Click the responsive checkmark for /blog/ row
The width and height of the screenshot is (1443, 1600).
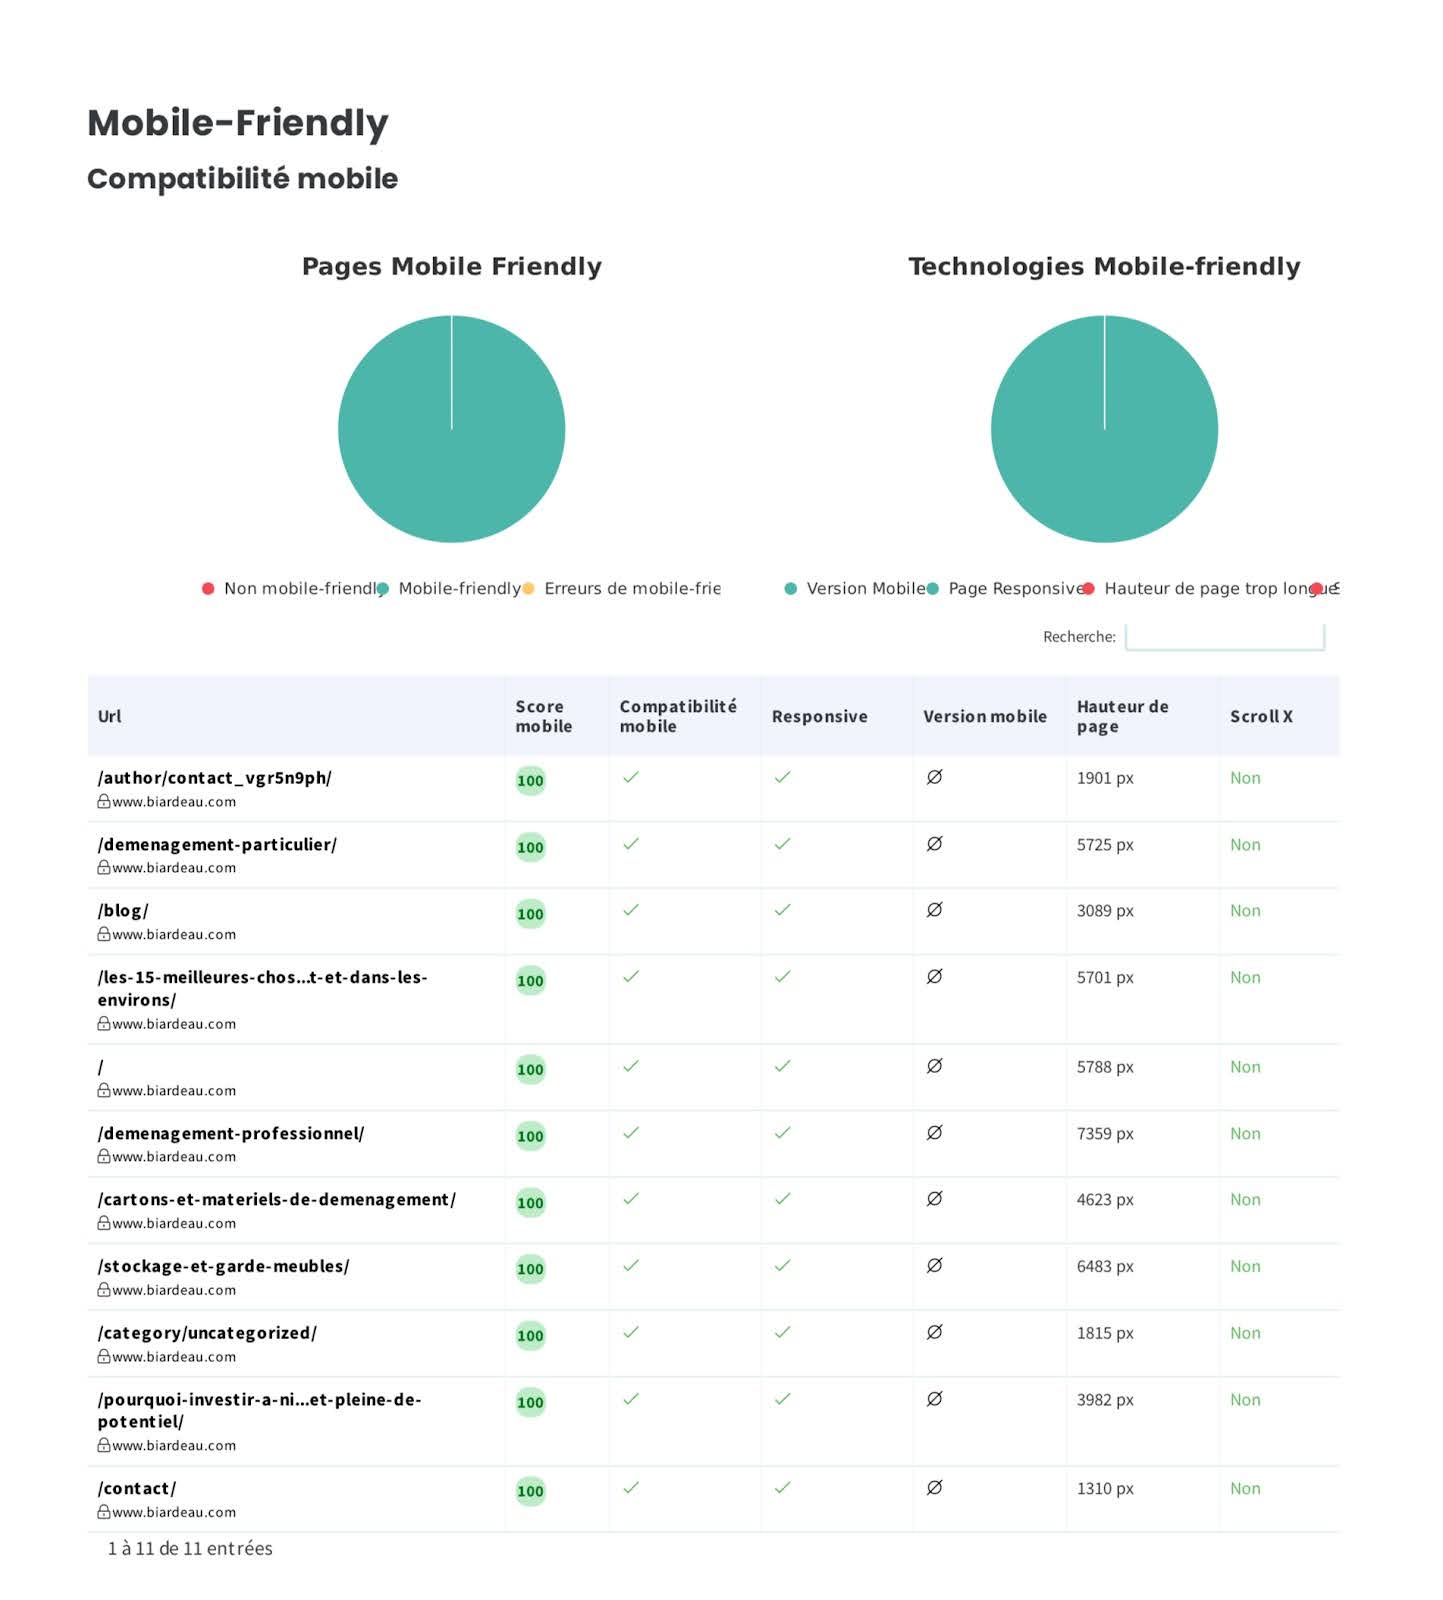pos(782,910)
